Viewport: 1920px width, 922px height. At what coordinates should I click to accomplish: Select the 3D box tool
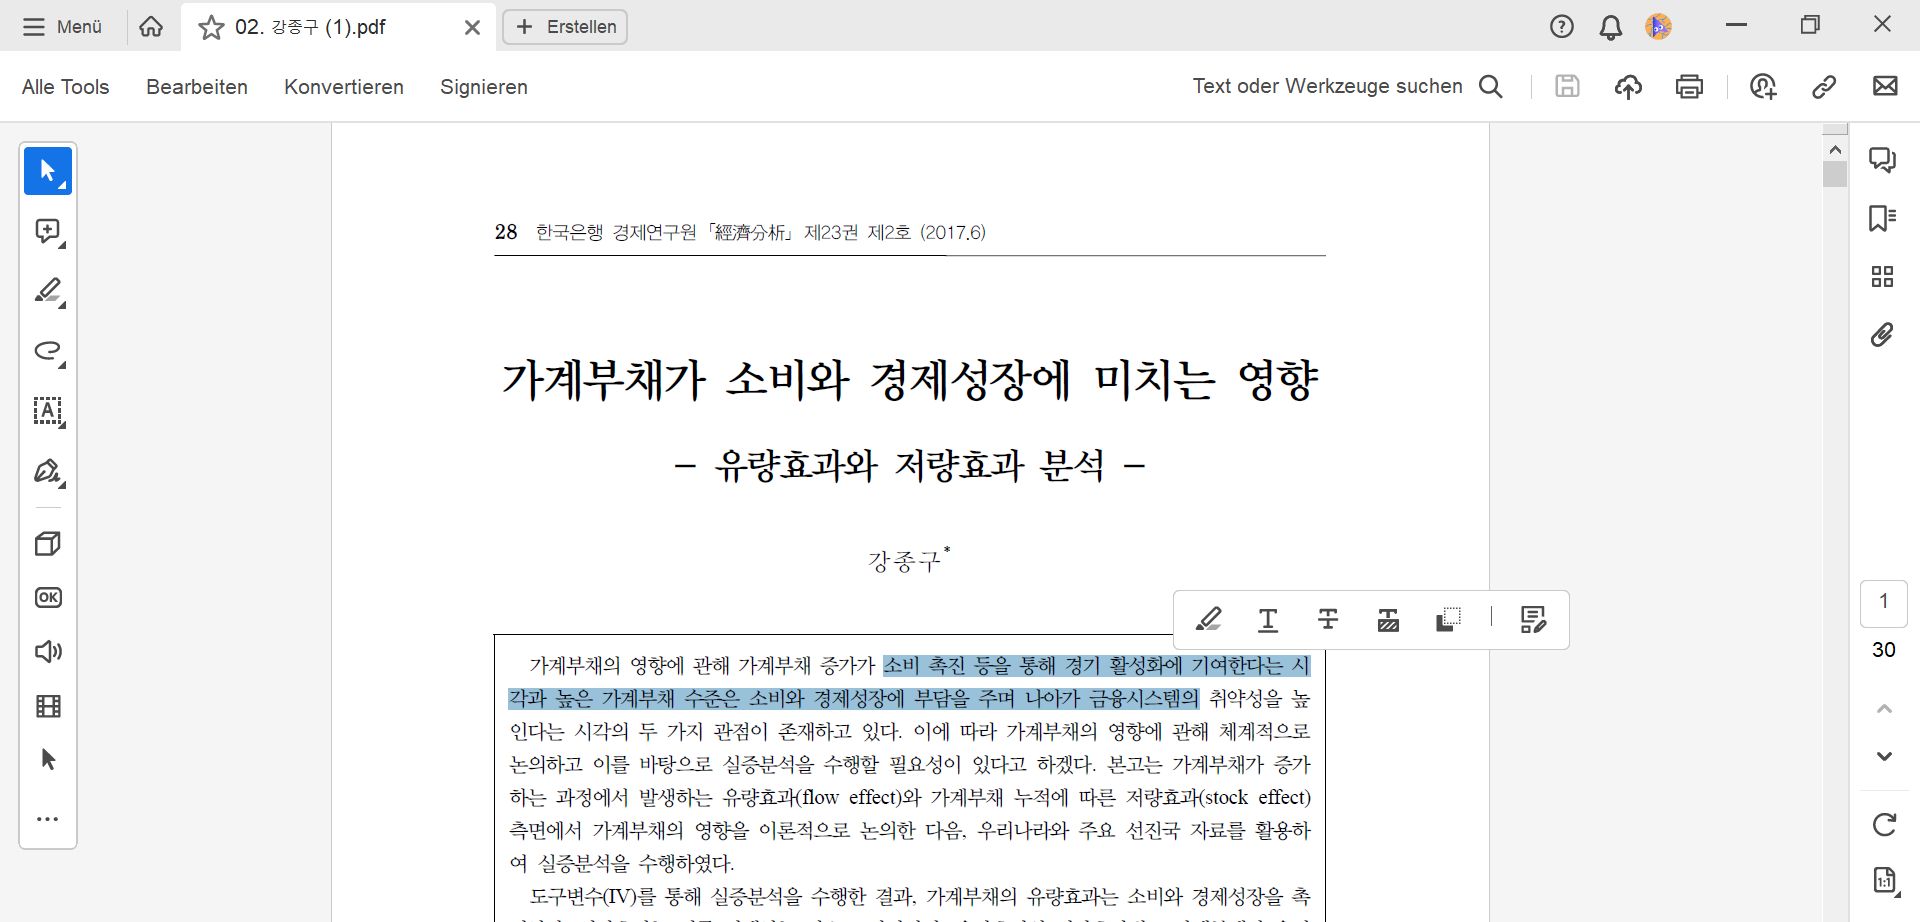point(48,543)
